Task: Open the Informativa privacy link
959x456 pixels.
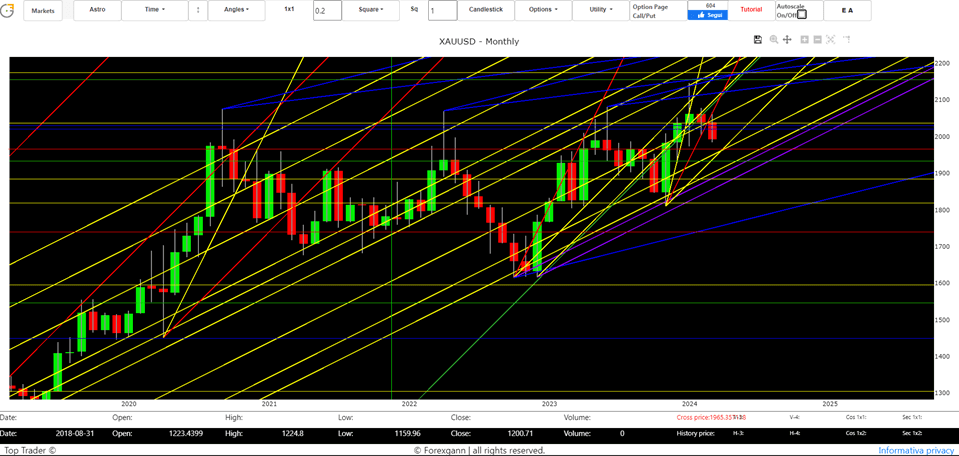Action: click(917, 450)
